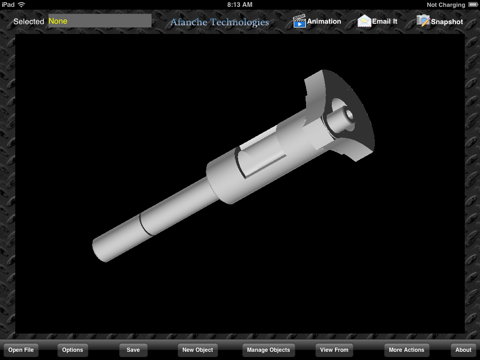Show the About information
Image resolution: width=480 pixels, height=360 pixels.
click(x=463, y=350)
